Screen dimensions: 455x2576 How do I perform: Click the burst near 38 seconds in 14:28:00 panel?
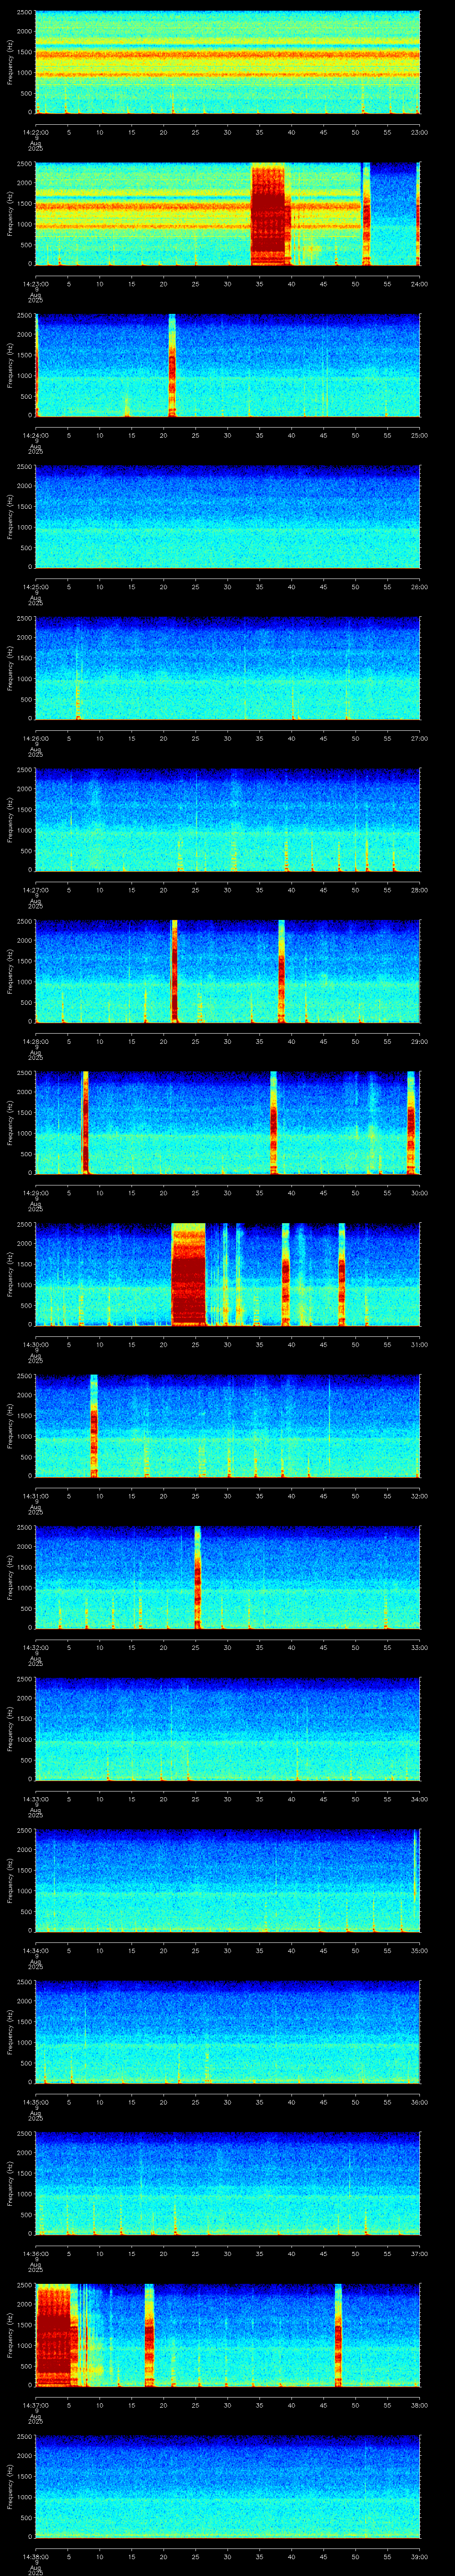[x=281, y=971]
